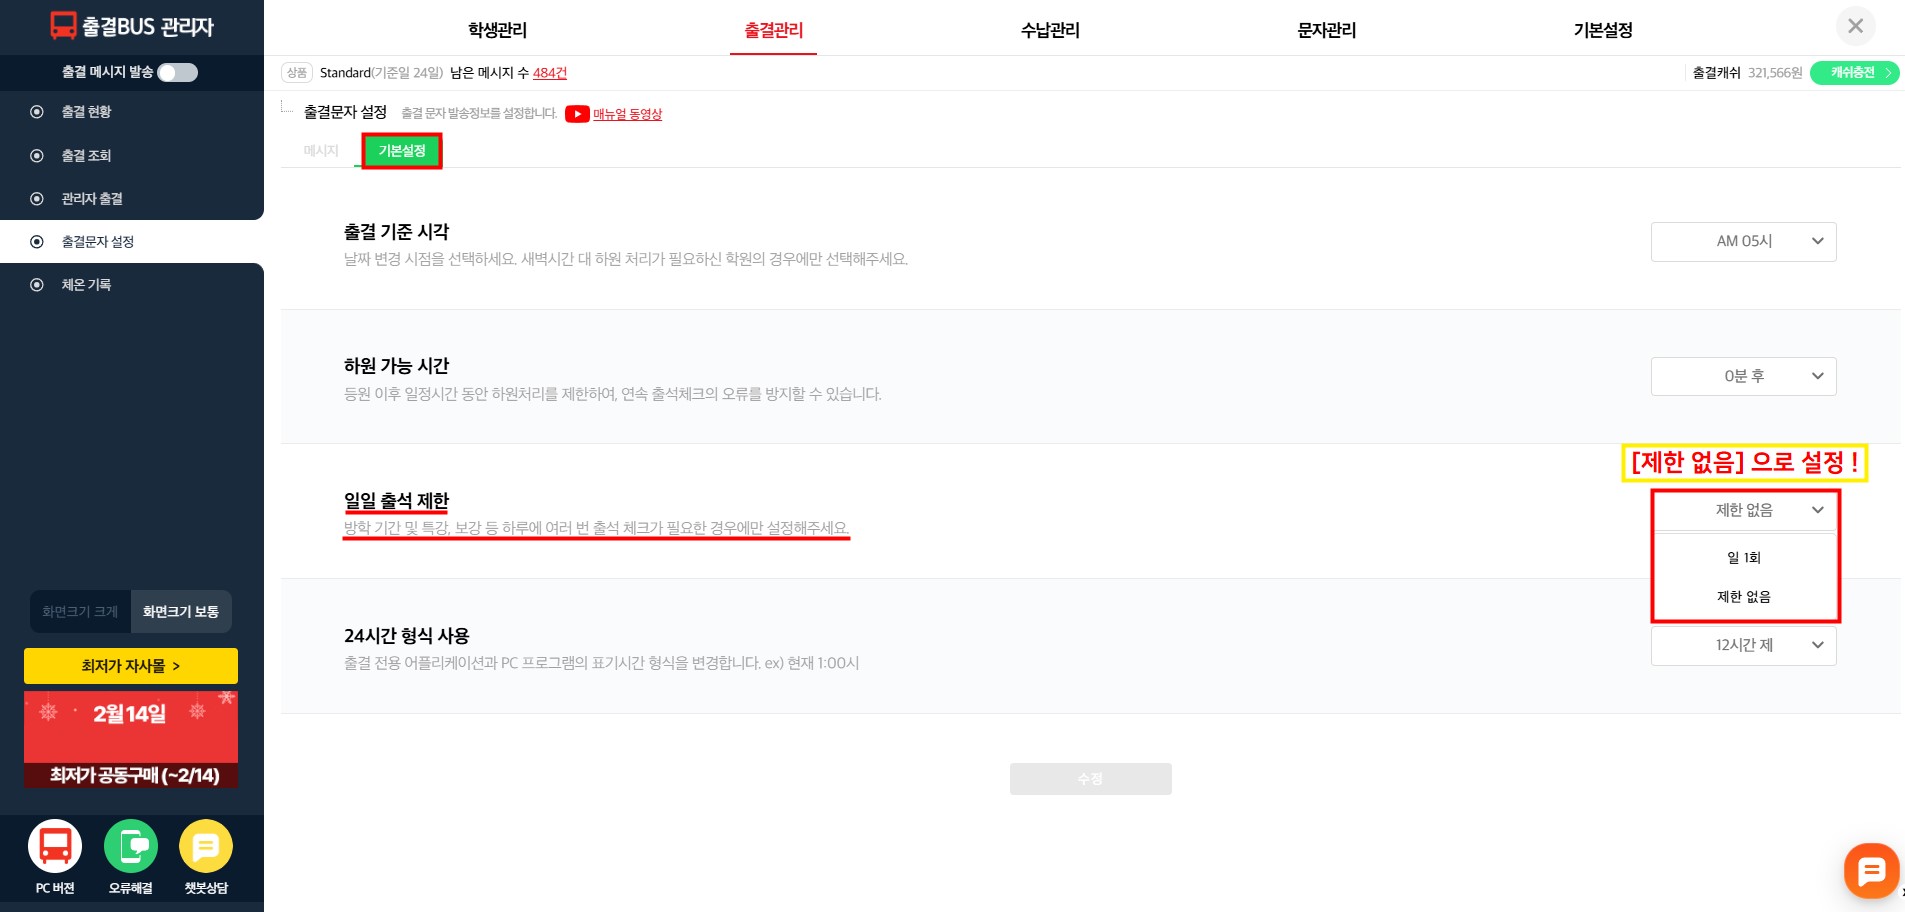Click the 출결BUS 관리자 logo
This screenshot has height=912, width=1905.
tap(132, 27)
